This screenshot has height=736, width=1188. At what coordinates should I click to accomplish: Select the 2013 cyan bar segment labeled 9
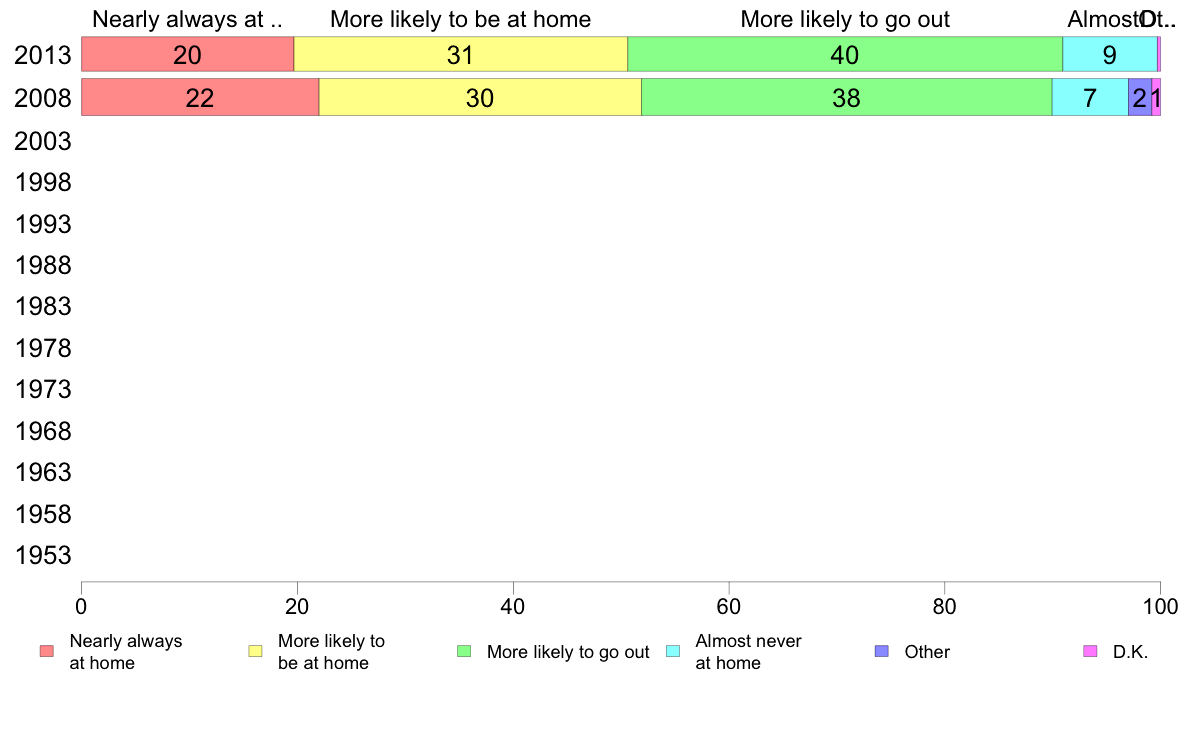click(1110, 55)
